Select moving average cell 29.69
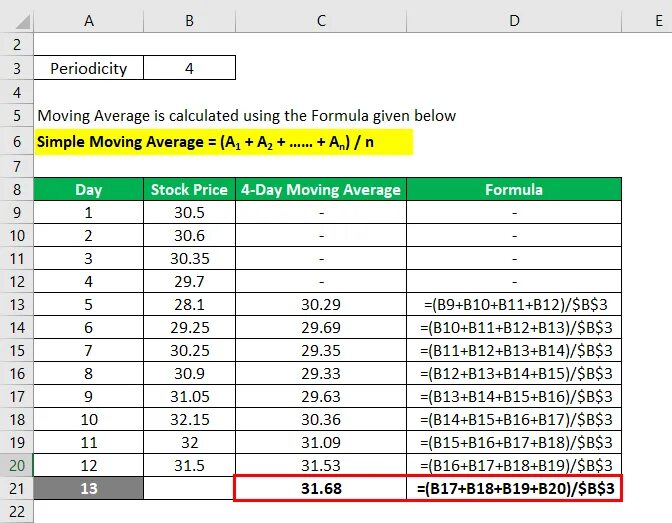 tap(321, 328)
